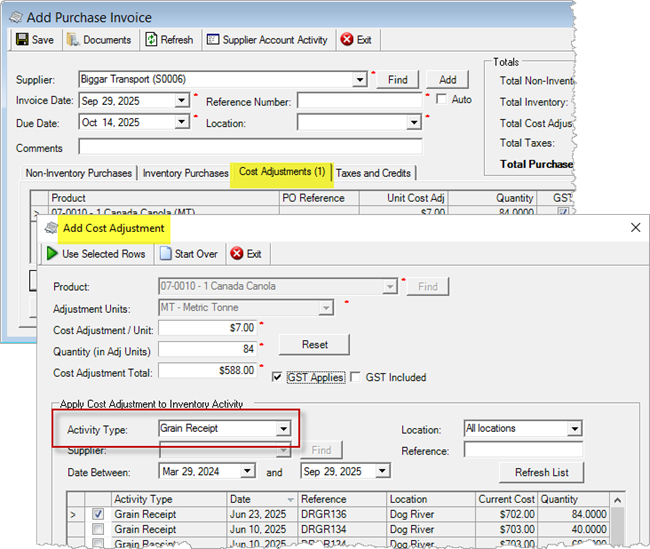Click the Refresh List button

(541, 472)
